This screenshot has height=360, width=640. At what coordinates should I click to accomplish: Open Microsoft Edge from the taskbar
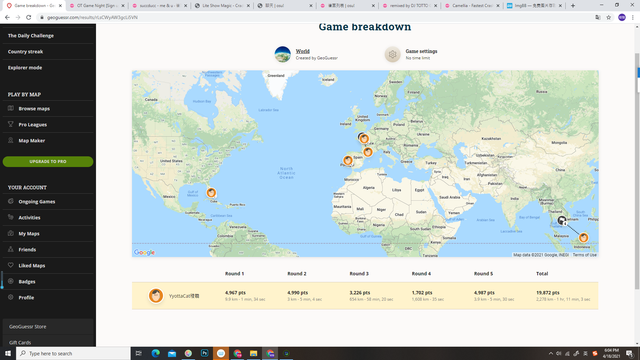click(156, 353)
